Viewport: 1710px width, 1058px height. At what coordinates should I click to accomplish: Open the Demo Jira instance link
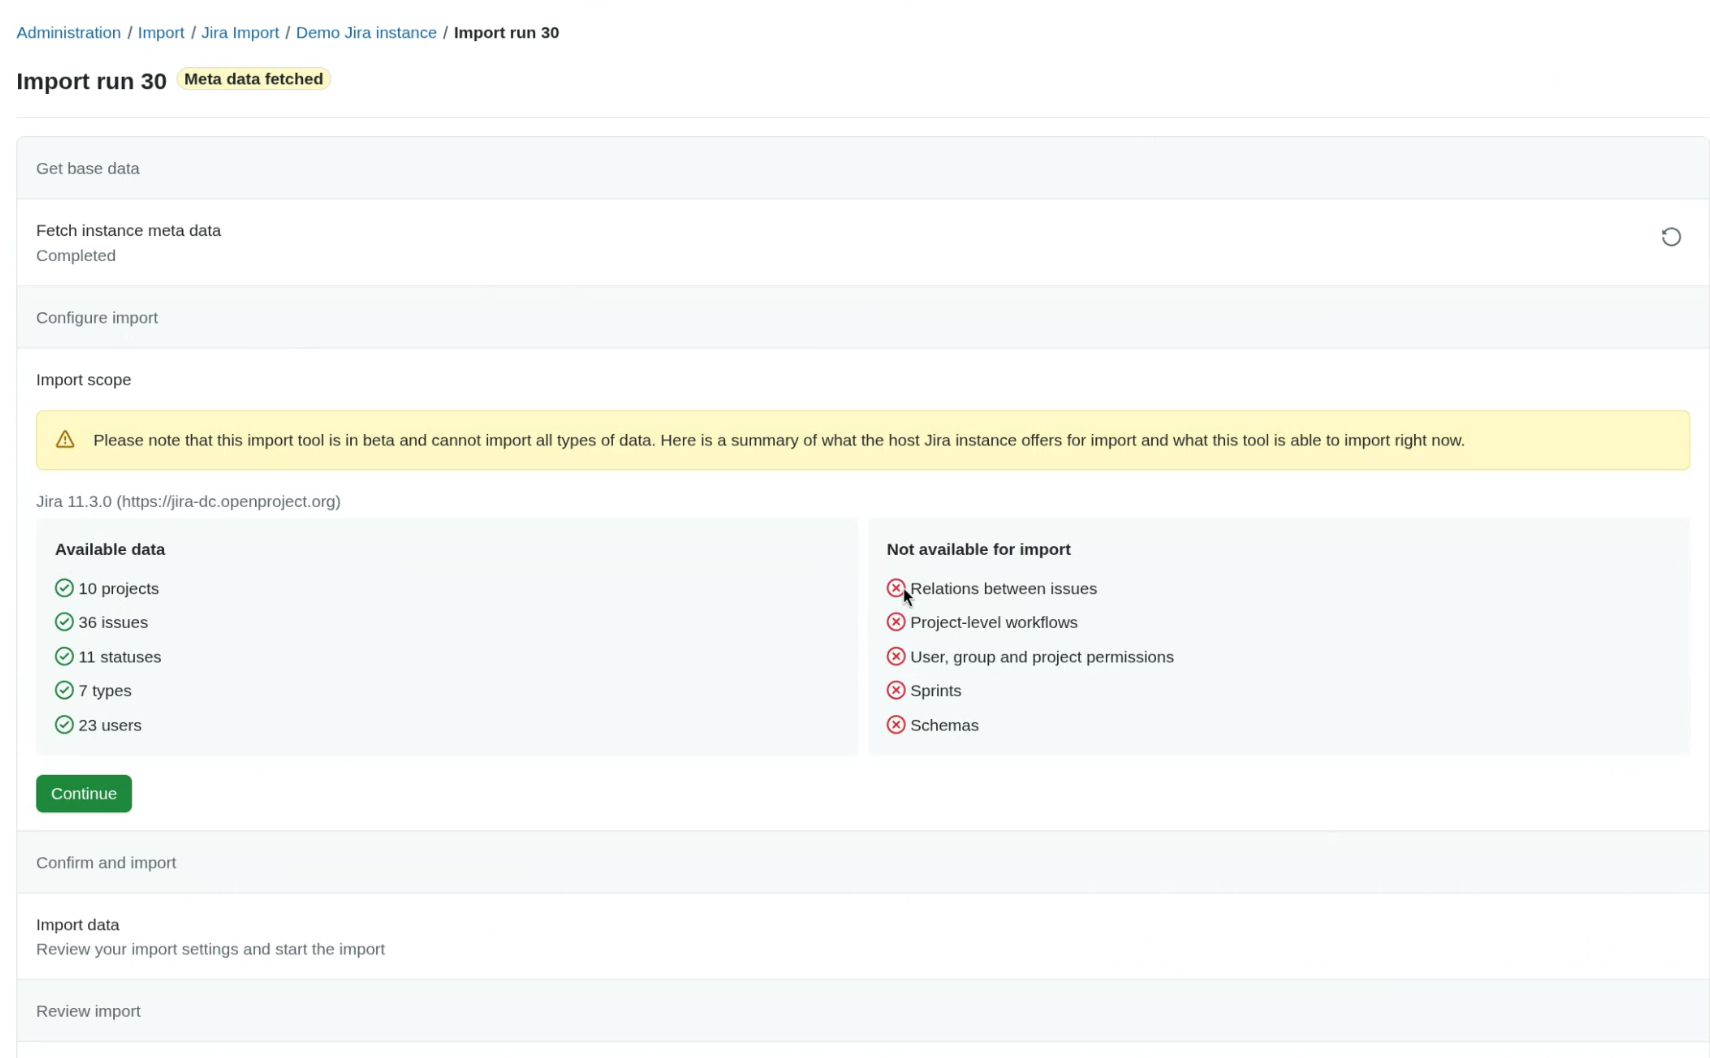[366, 32]
